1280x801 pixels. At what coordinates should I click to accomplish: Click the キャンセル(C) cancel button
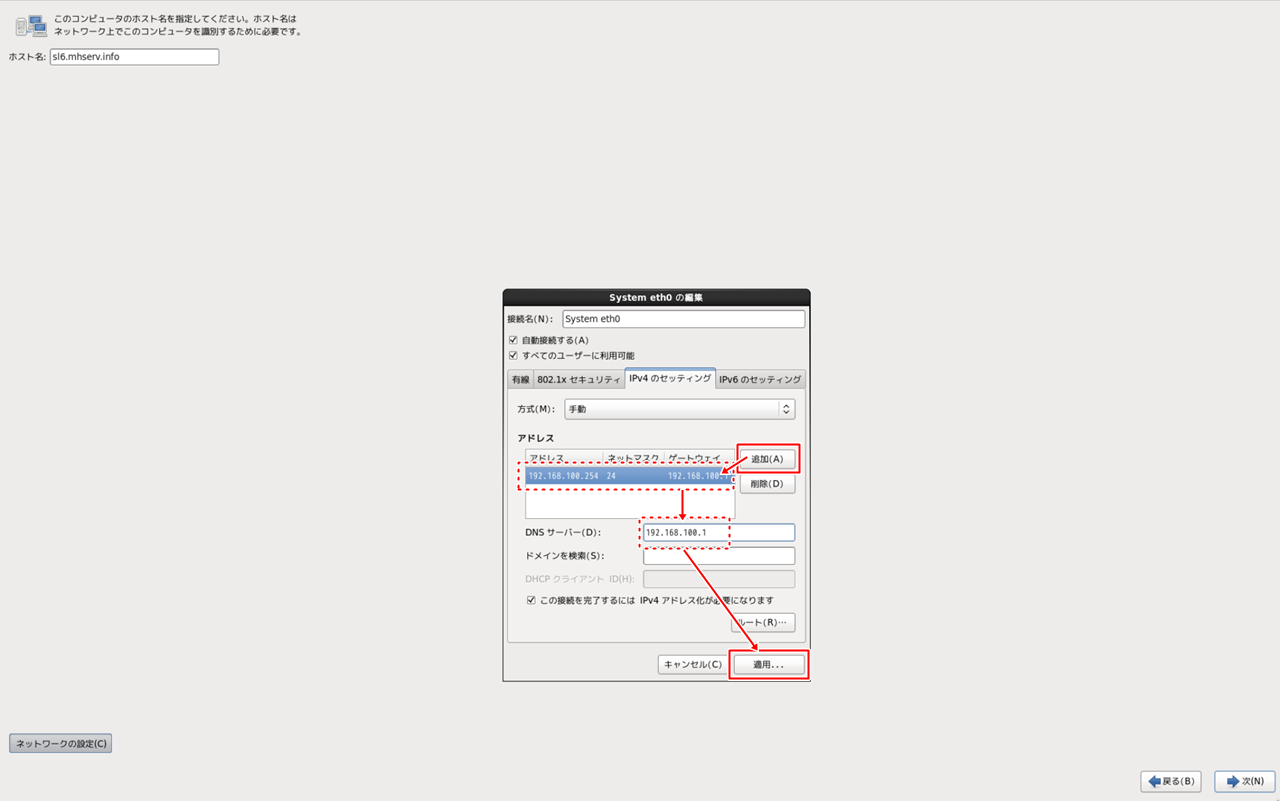[x=692, y=665]
